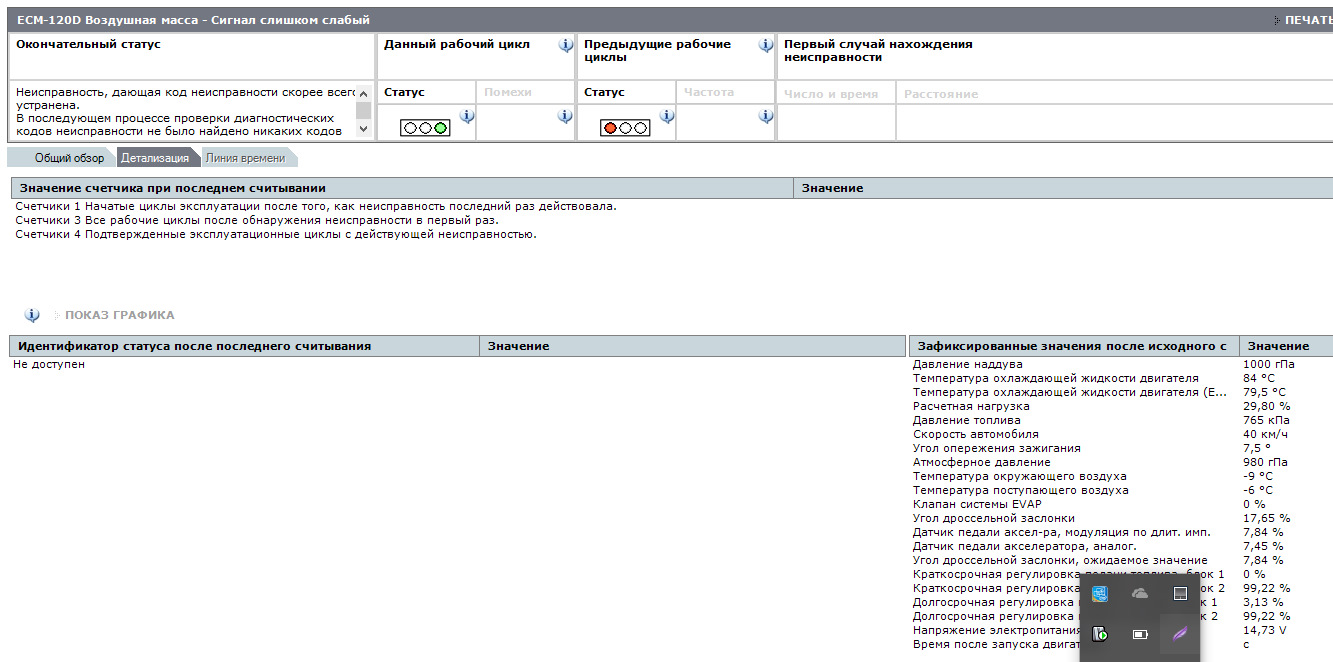
Task: Click 'Значение' header in the counters table
Action: [x=1063, y=188]
